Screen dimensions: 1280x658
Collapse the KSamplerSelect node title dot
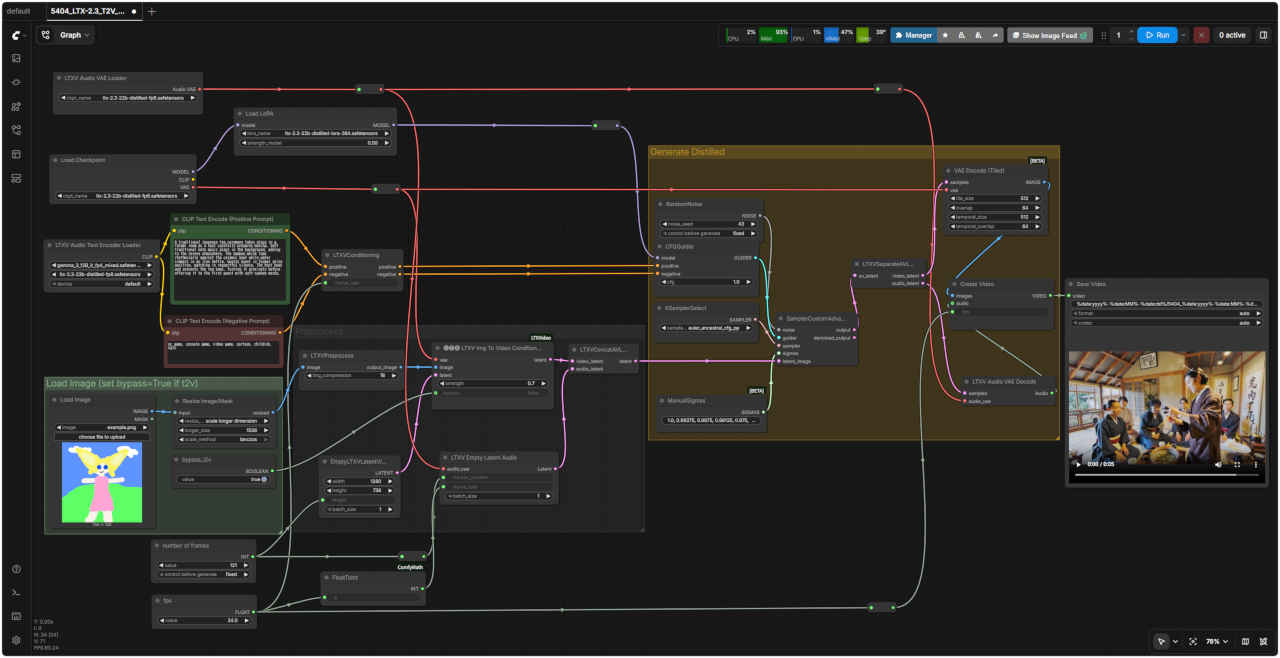(660, 308)
